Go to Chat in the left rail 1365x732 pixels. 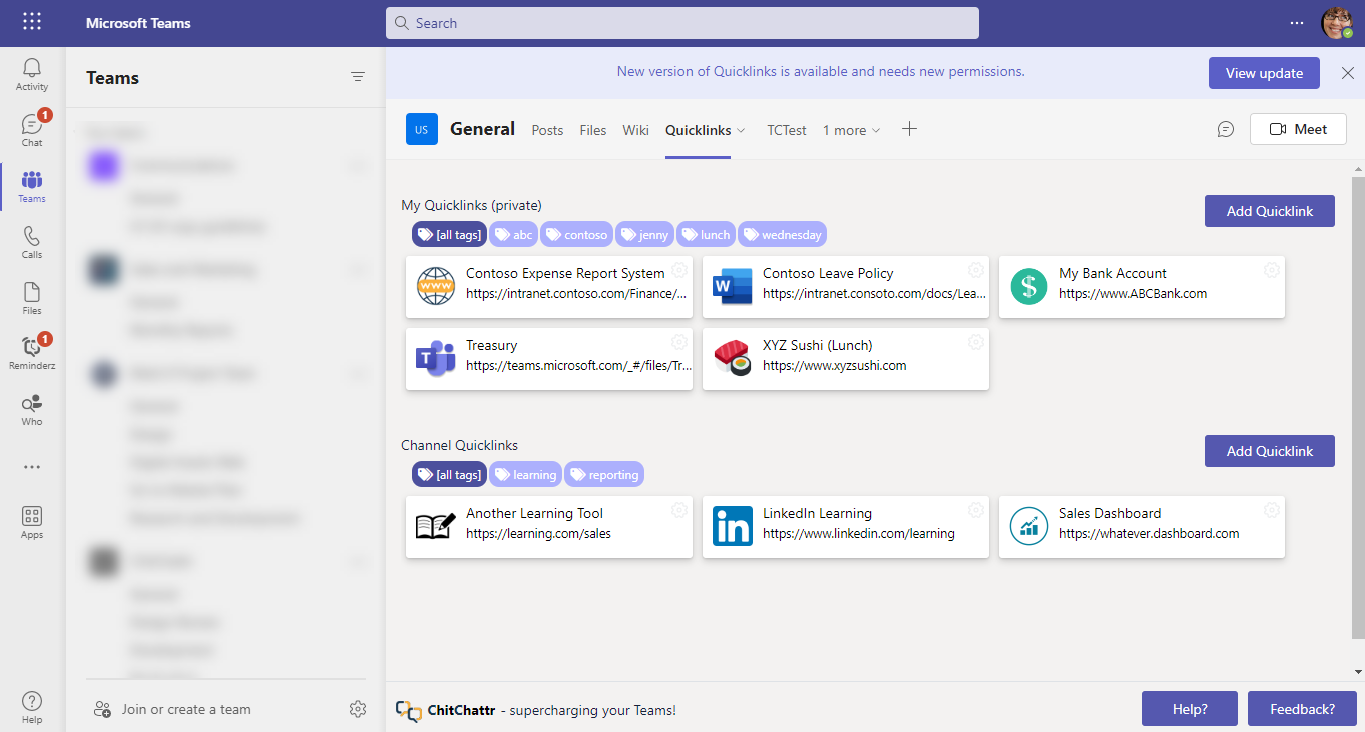[x=32, y=130]
